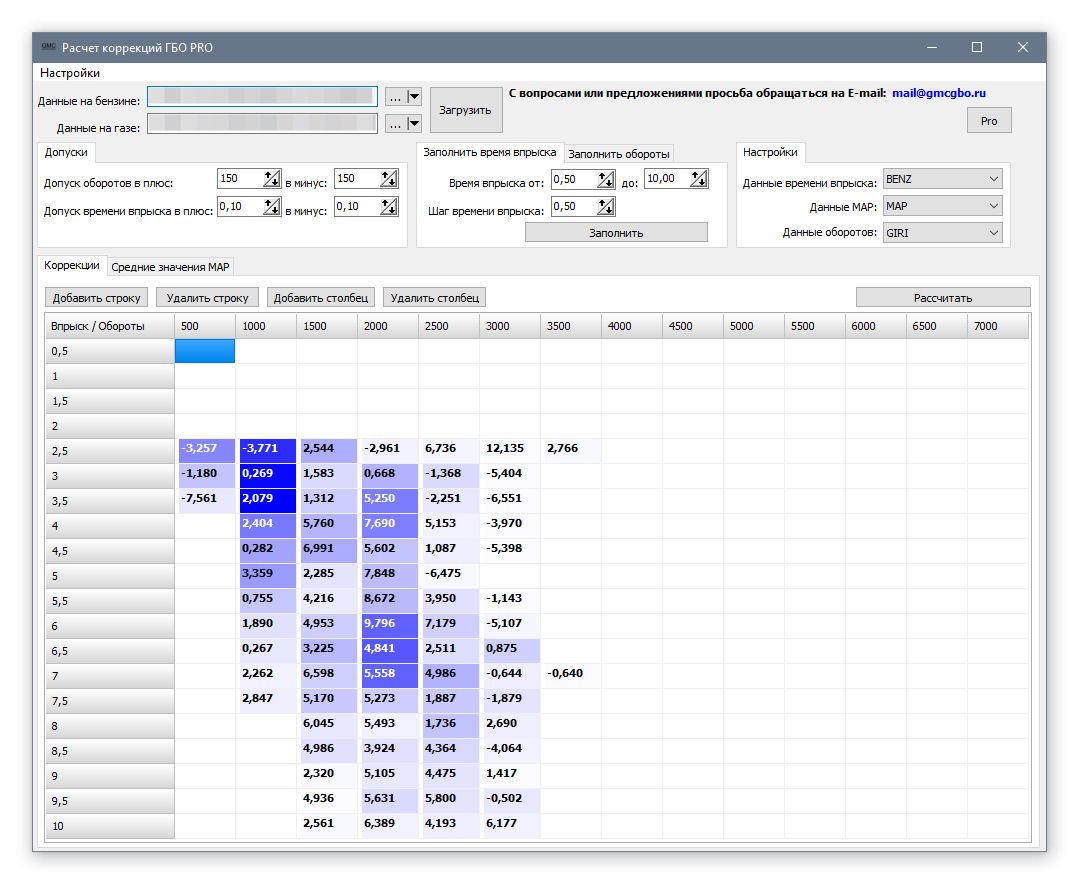Viewport: 1079px width, 884px height.
Task: Click stepper for injection time tolerance minus
Action: coord(389,206)
